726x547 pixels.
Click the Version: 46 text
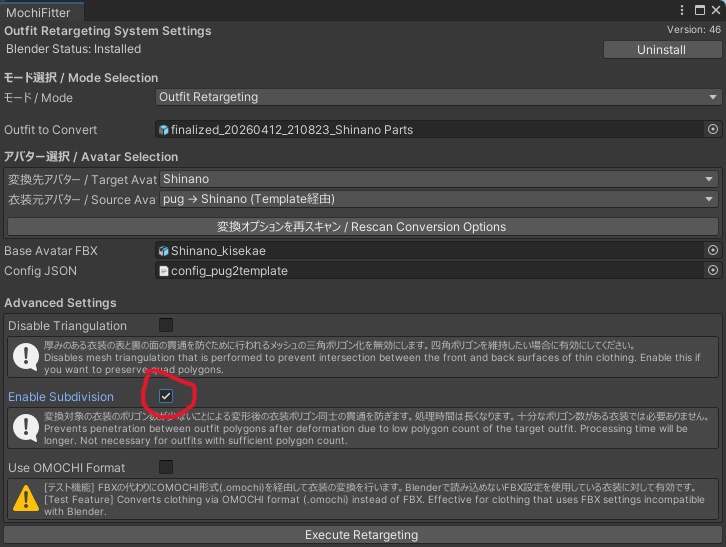pos(694,30)
